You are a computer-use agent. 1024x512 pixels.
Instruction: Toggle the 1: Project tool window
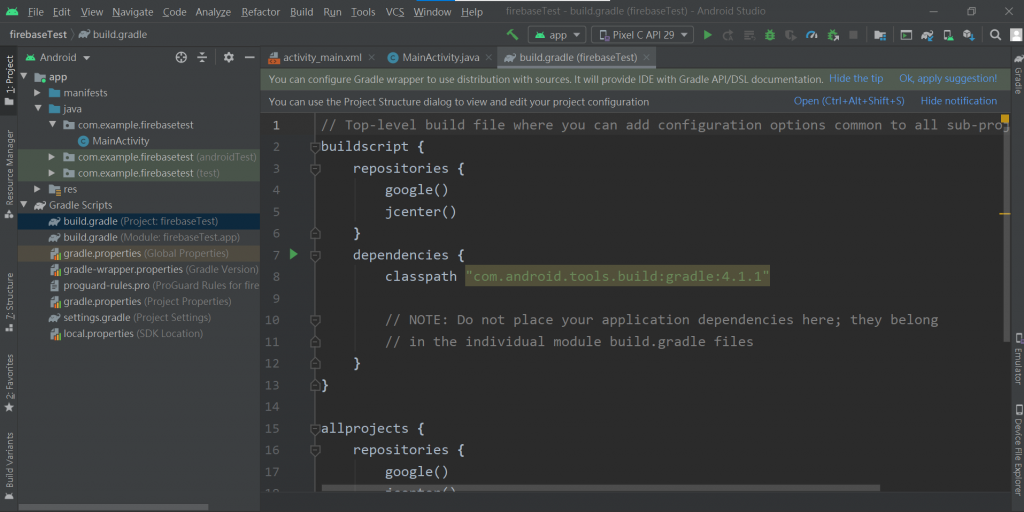click(x=9, y=81)
